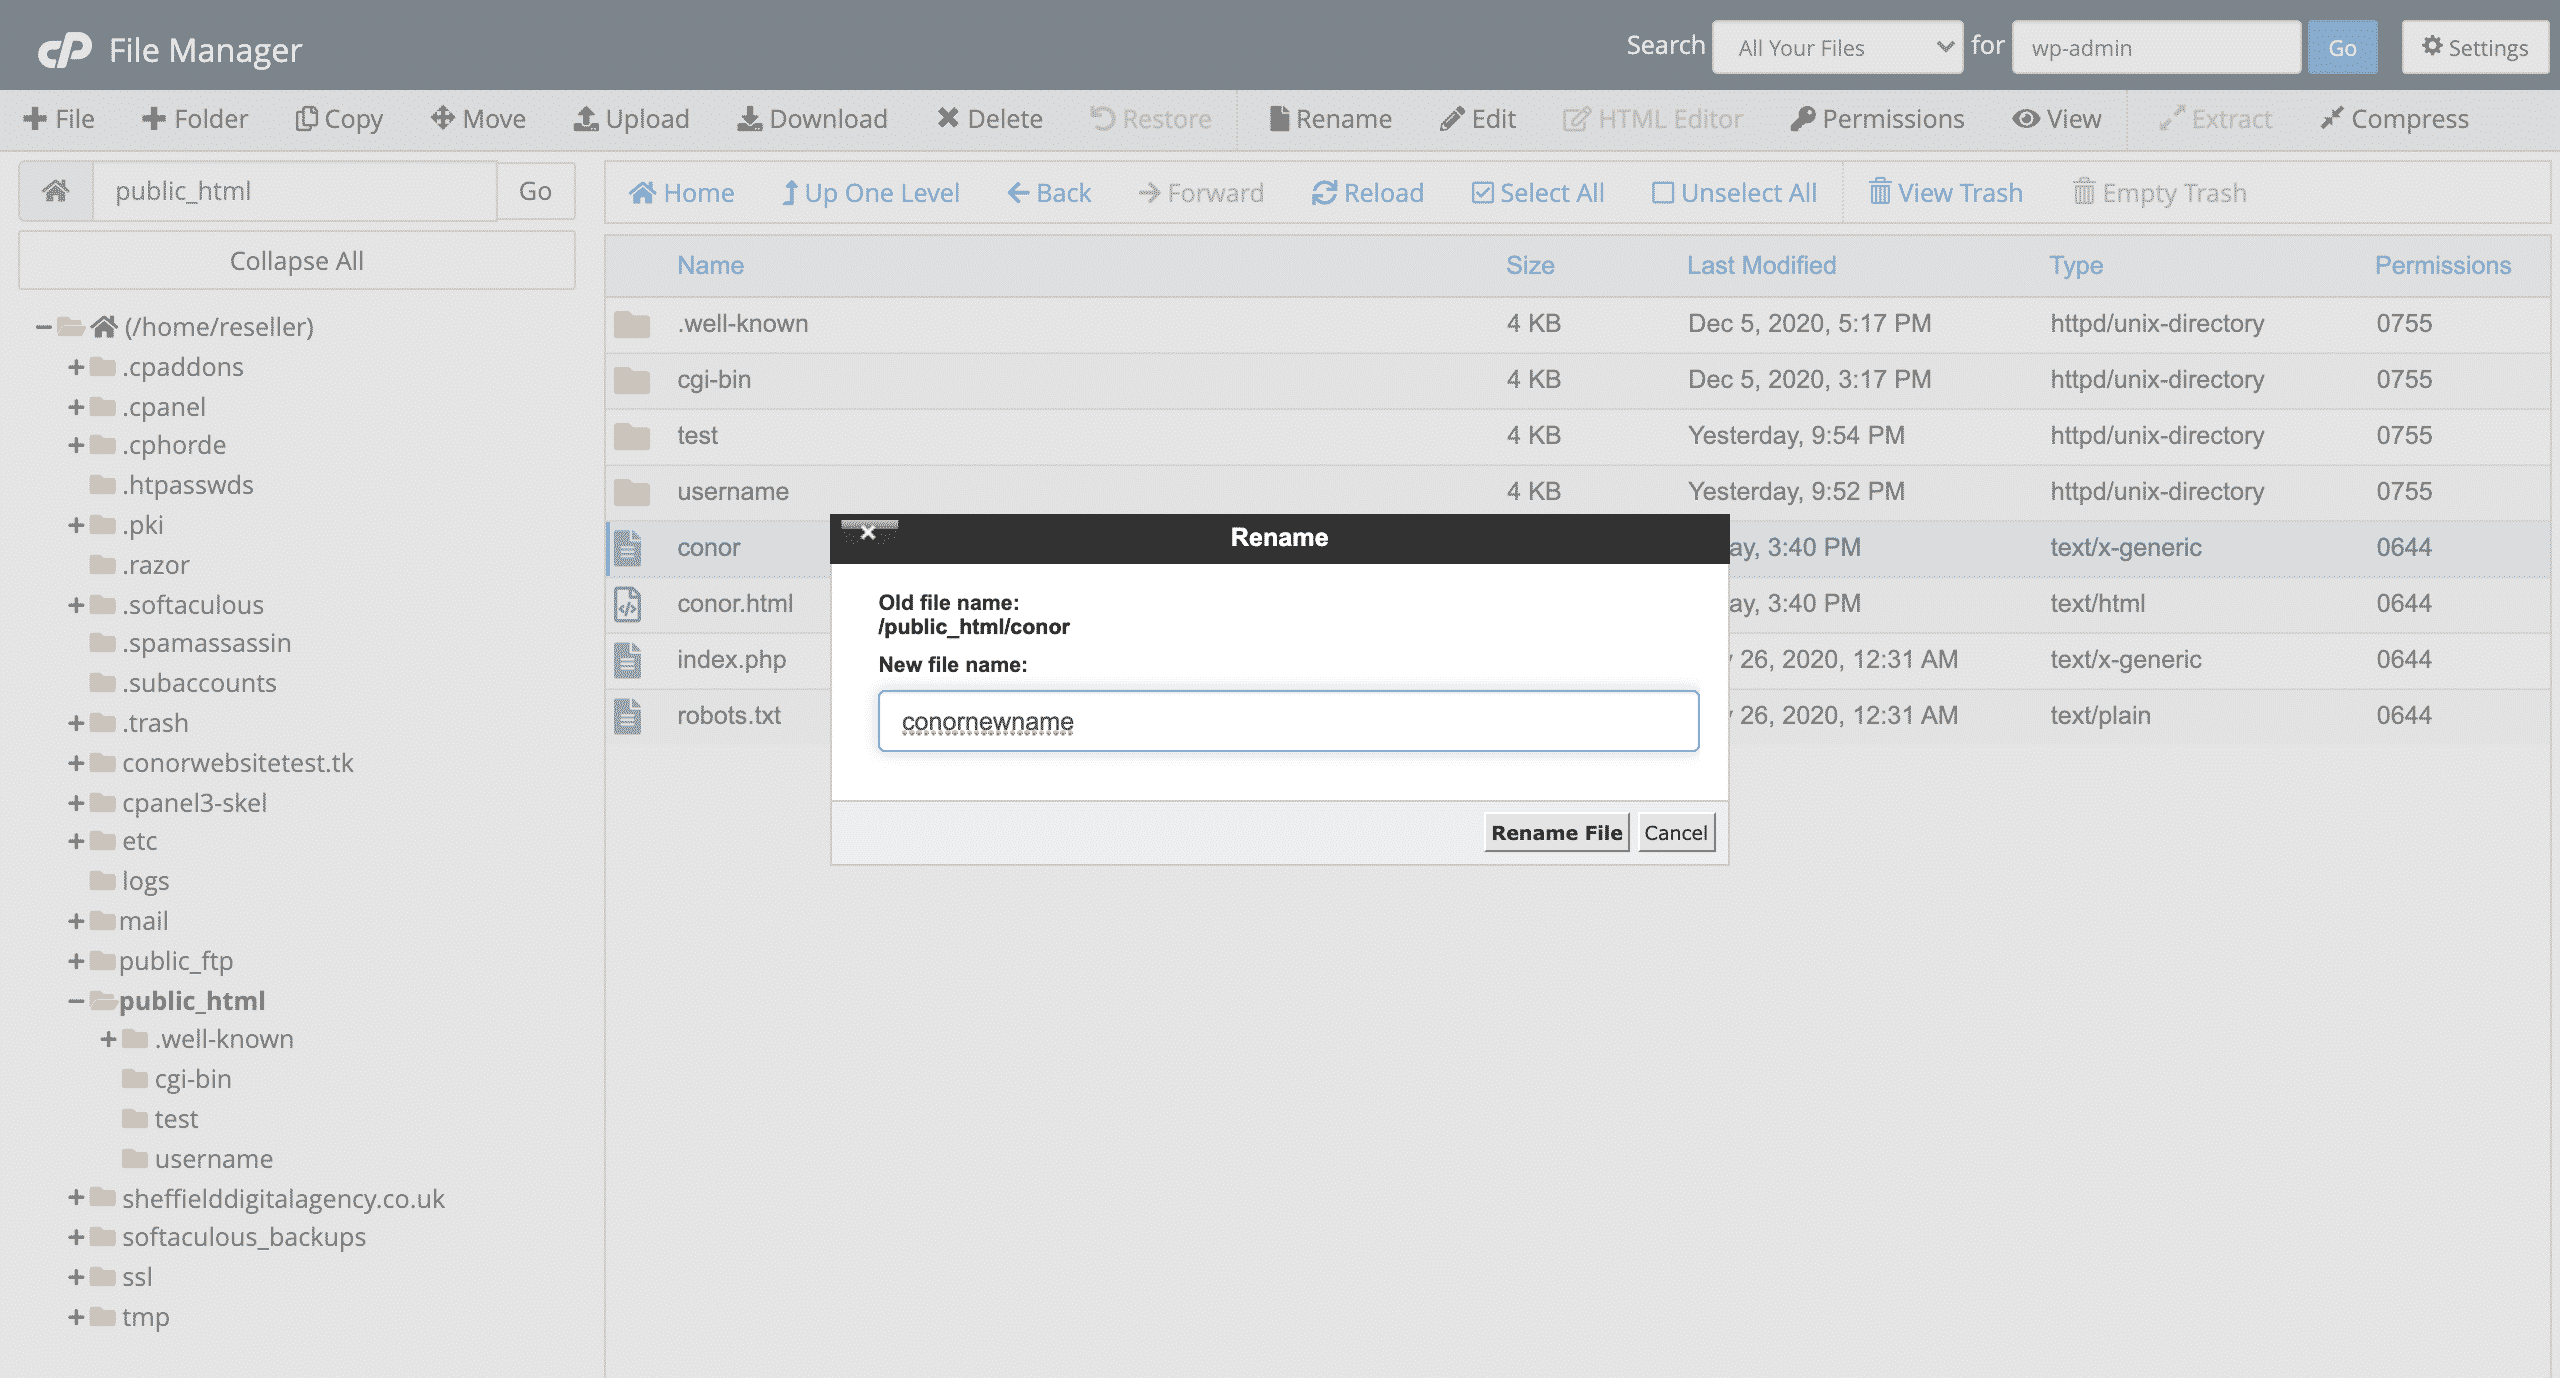Open the All Your Files search dropdown
This screenshot has width=2560, height=1378.
1837,47
